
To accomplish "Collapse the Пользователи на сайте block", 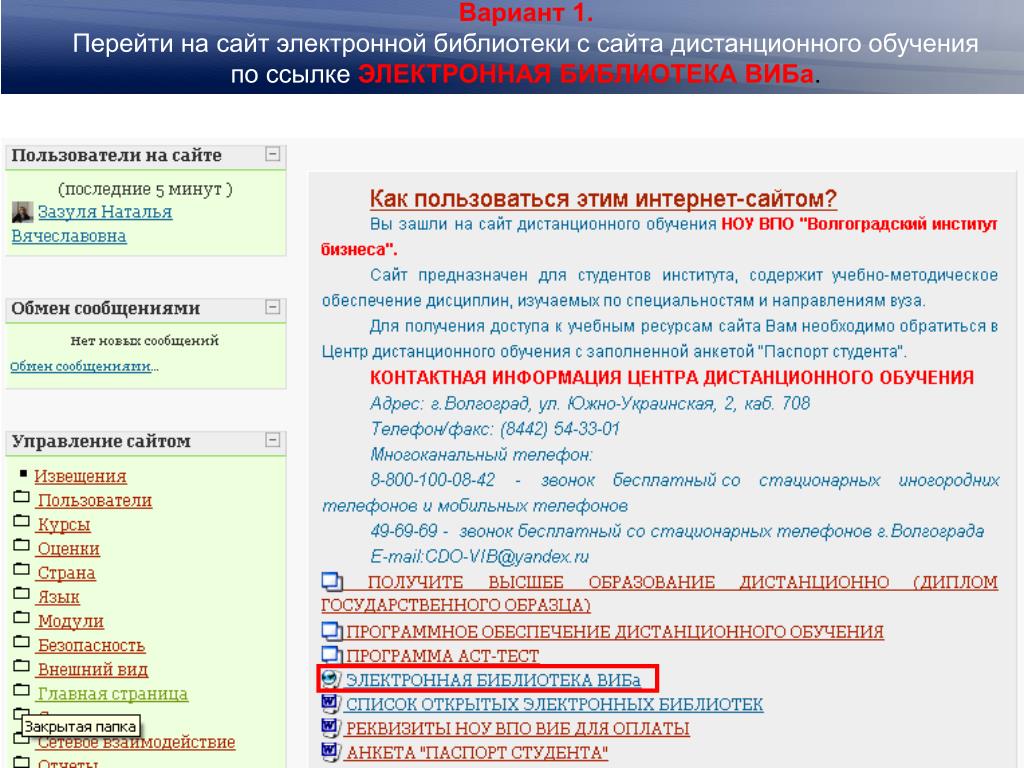I will pyautogui.click(x=273, y=154).
